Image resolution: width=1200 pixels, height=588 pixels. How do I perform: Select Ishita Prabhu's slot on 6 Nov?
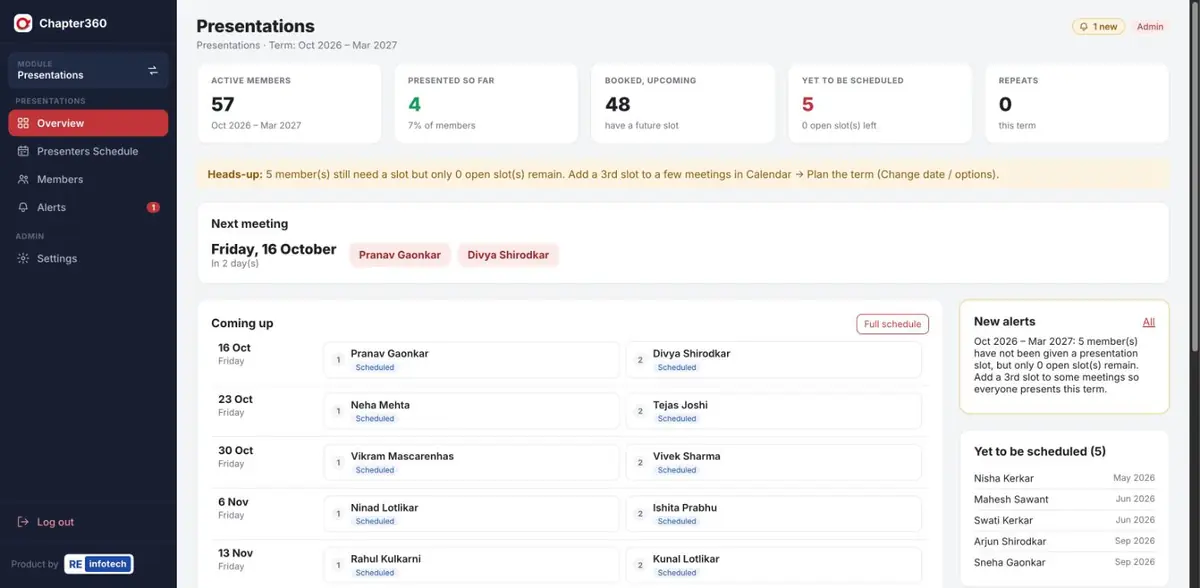pyautogui.click(x=773, y=514)
